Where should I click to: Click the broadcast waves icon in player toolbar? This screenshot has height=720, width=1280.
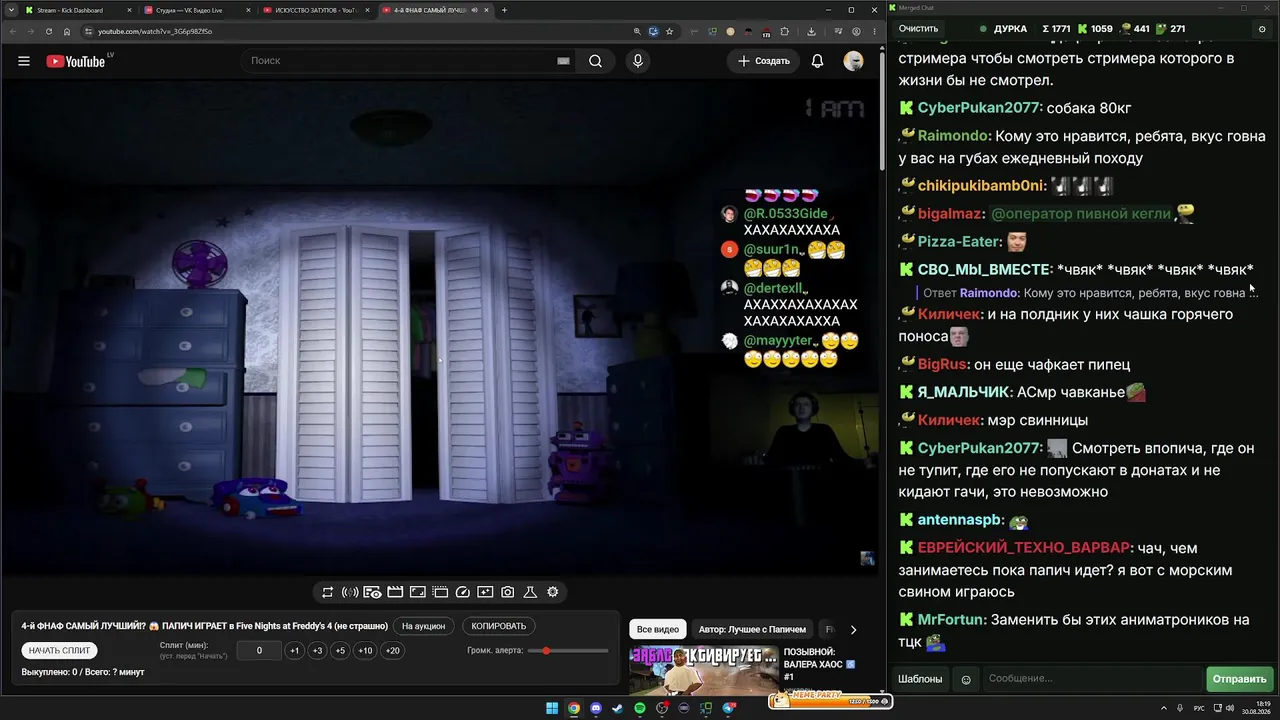(350, 592)
